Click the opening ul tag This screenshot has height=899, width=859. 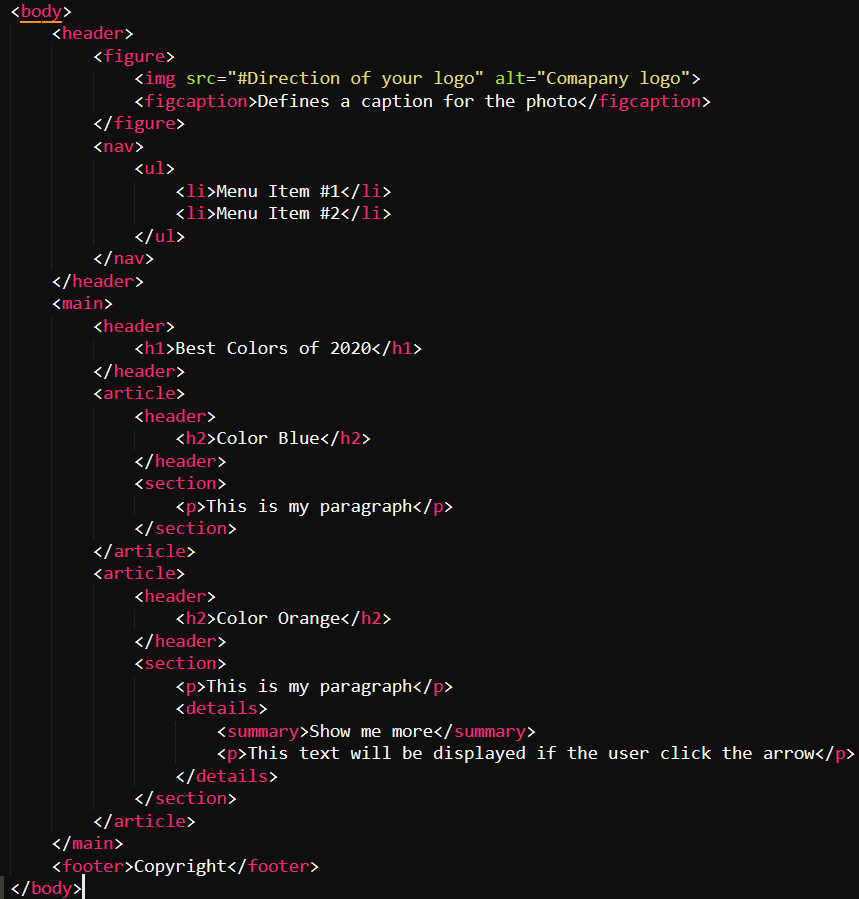click(x=155, y=168)
